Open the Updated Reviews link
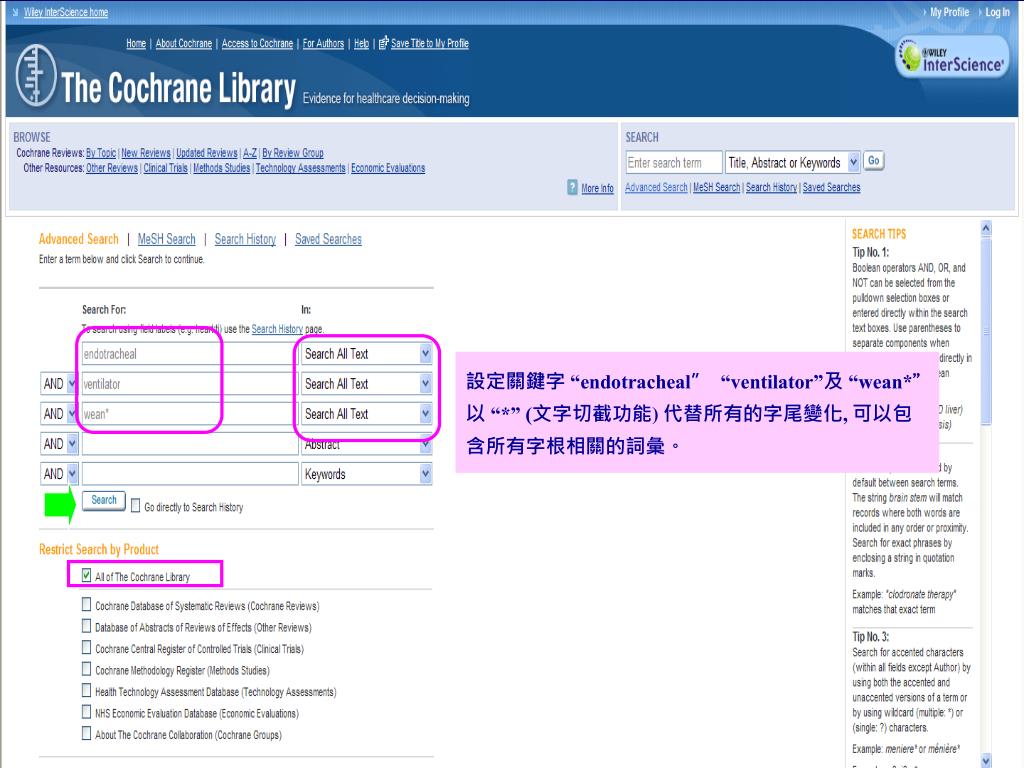The height and width of the screenshot is (768, 1024). [x=206, y=153]
